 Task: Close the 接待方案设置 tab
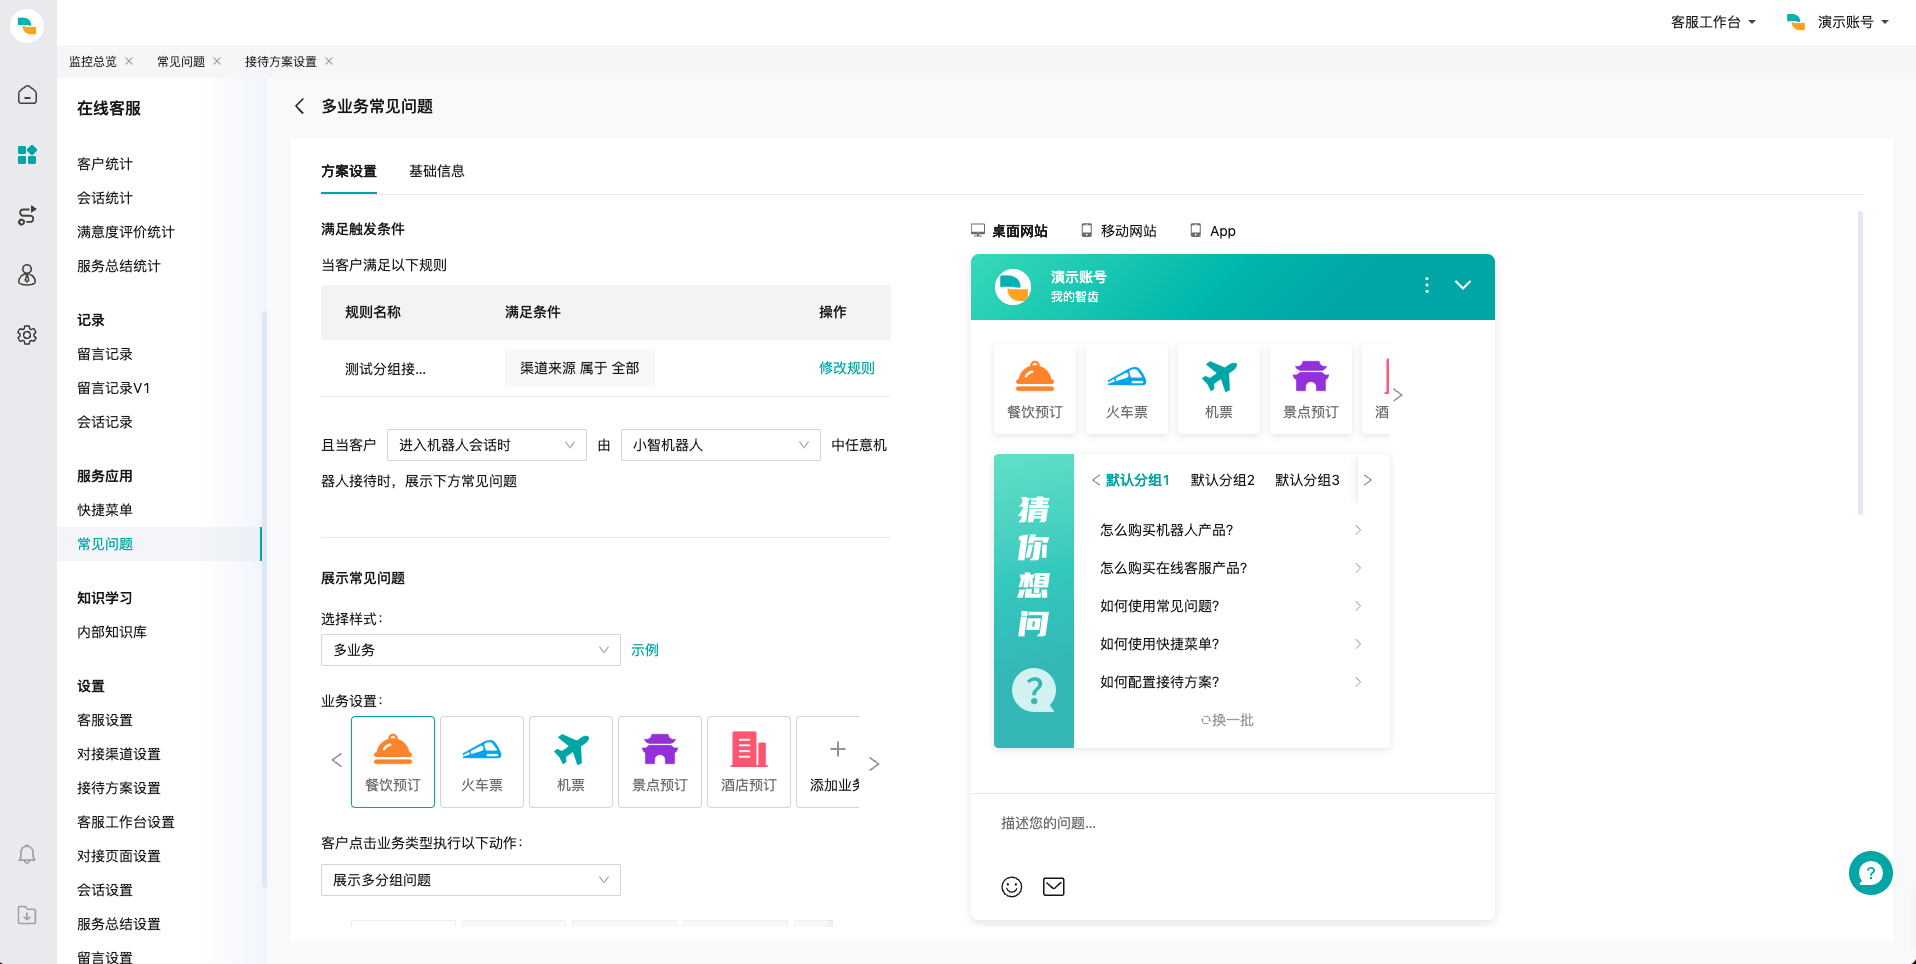pos(329,61)
